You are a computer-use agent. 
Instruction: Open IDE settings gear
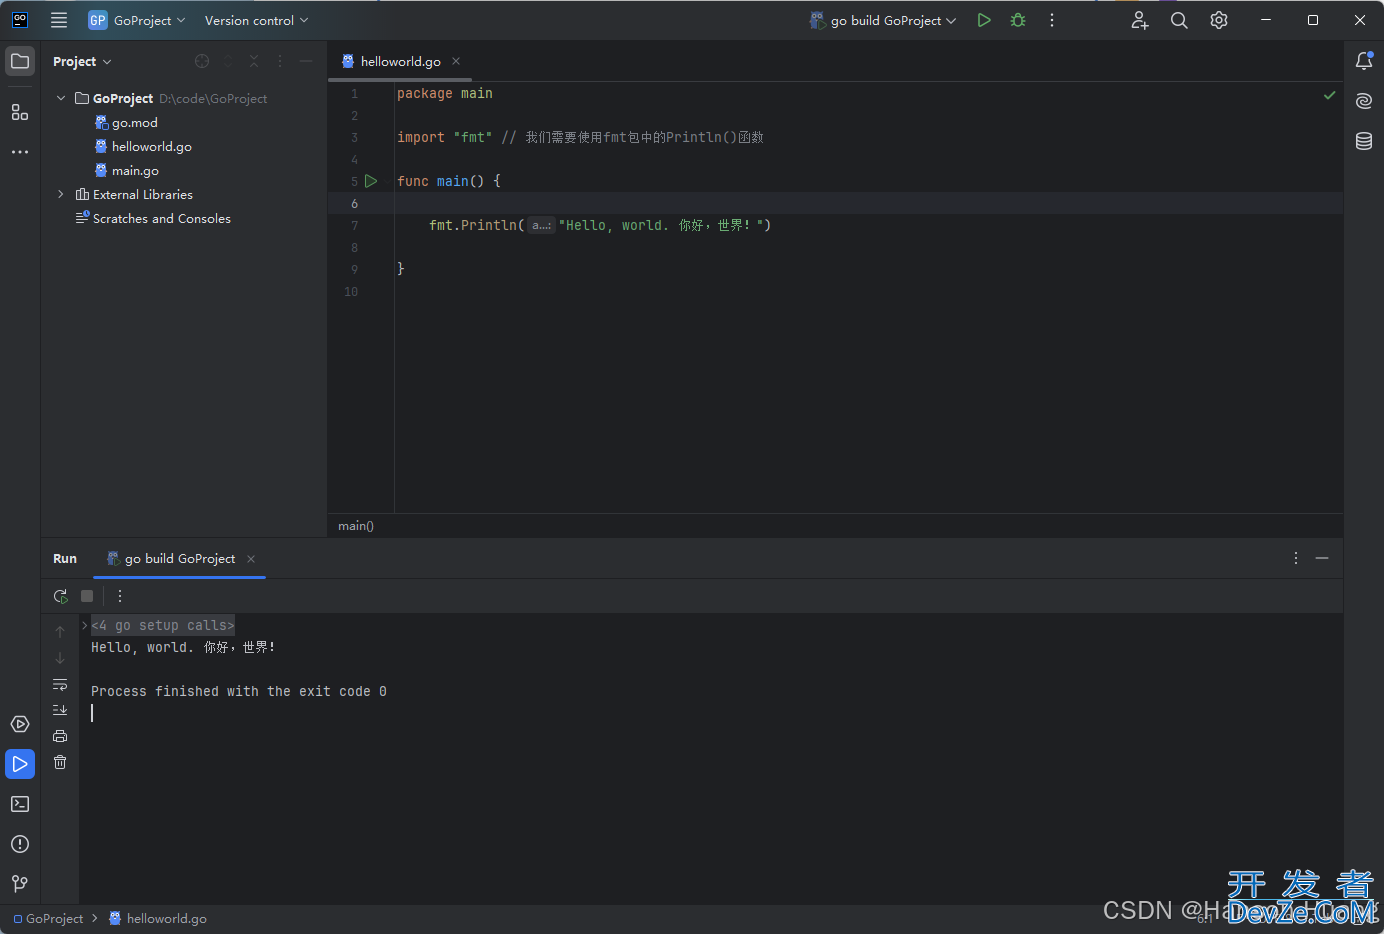(1219, 20)
